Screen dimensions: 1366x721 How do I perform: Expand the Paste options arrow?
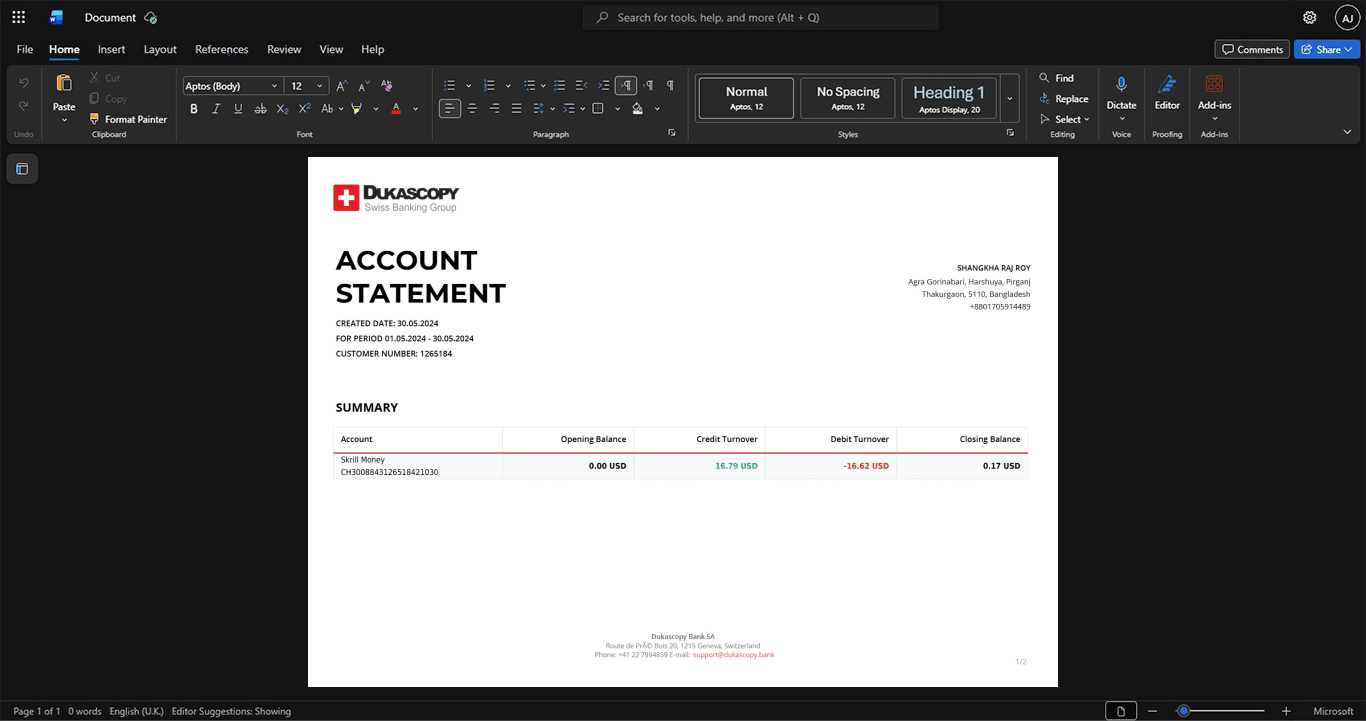(64, 120)
